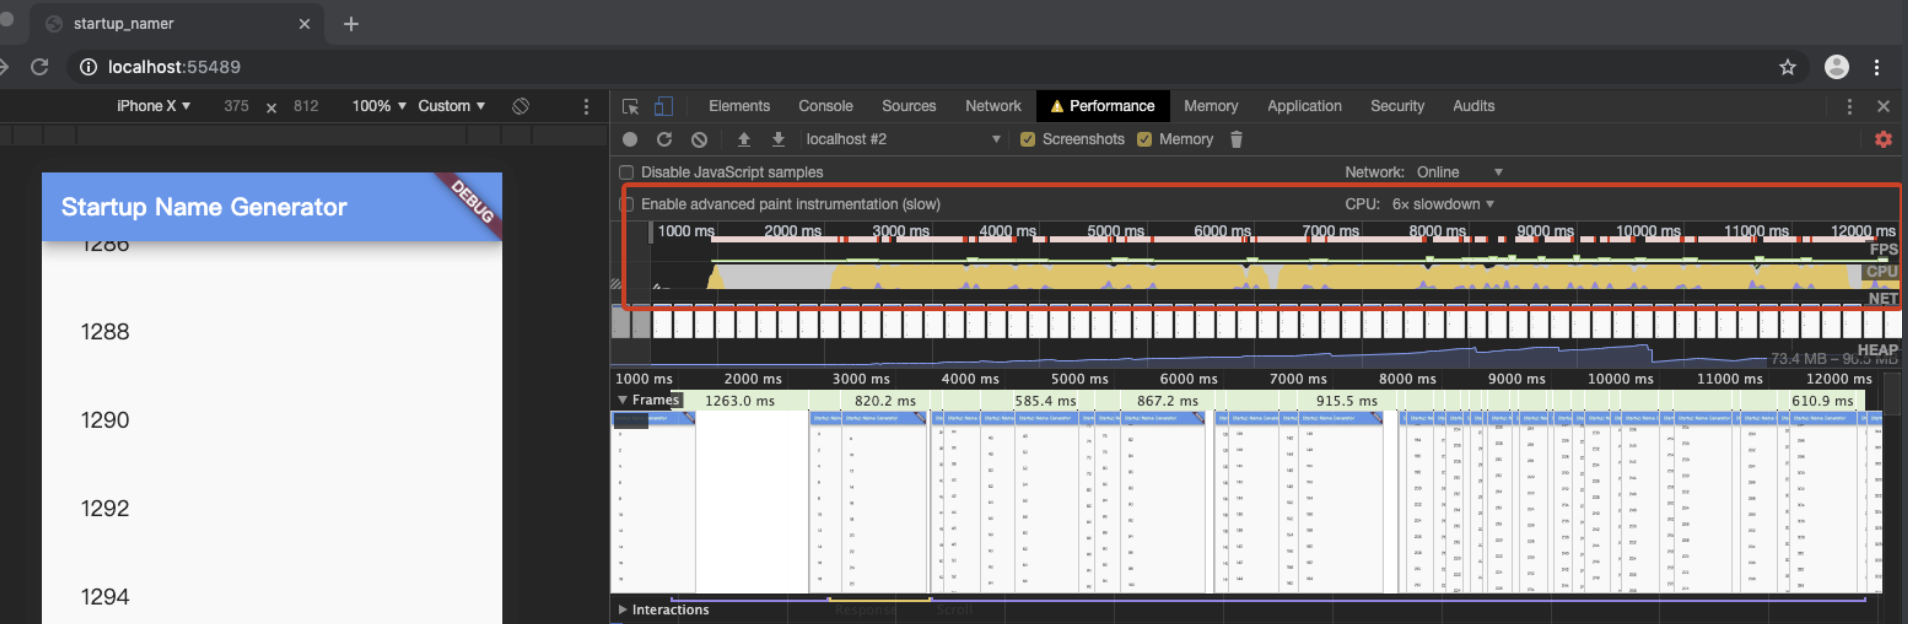This screenshot has width=1908, height=624.
Task: Toggle the Screenshots checkbox
Action: 1027,139
